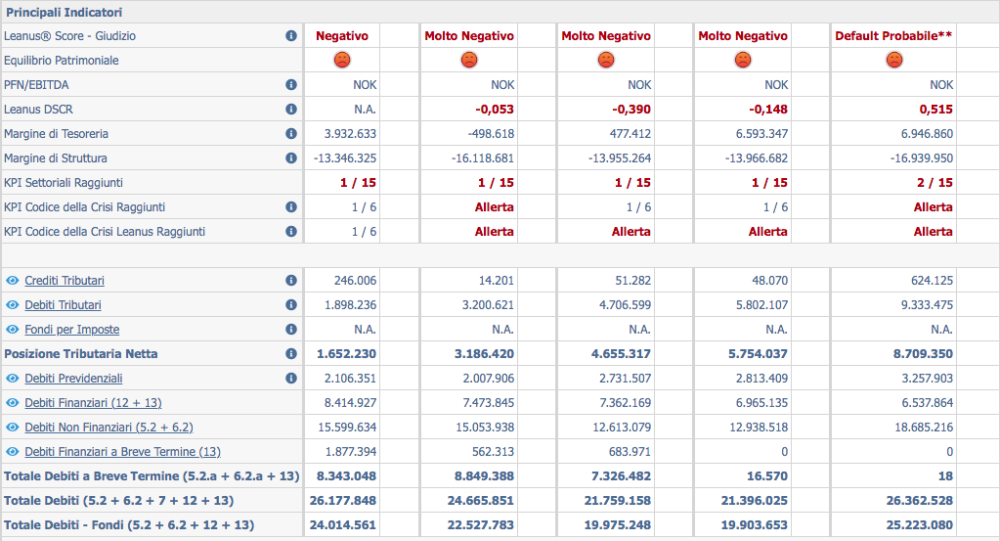Viewport: 1000px width, 541px height.
Task: Click the Principali Indicatori section header
Action: point(64,12)
